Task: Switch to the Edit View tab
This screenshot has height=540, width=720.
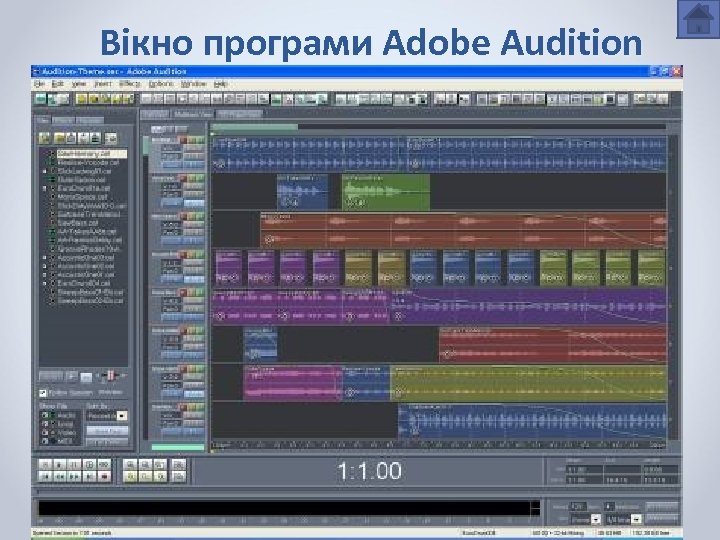Action: click(155, 114)
